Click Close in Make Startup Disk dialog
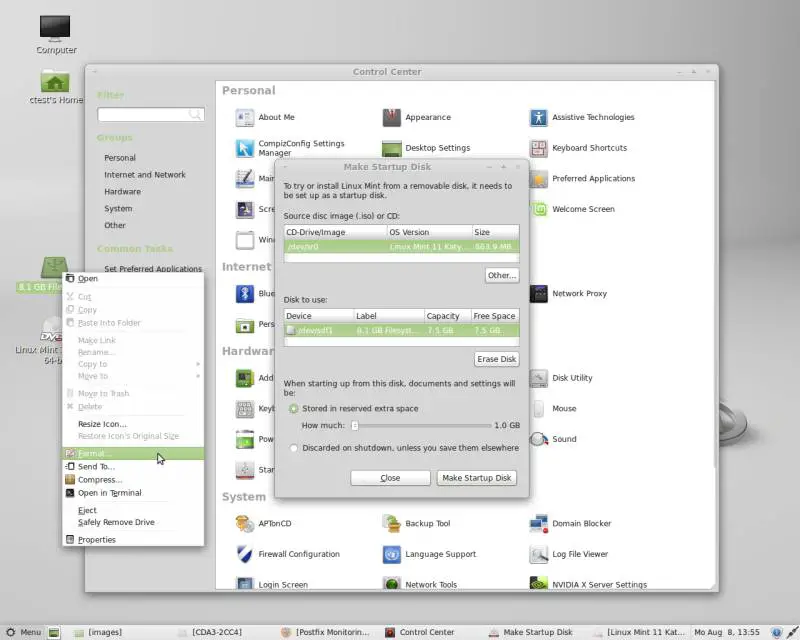The image size is (800, 640). tap(390, 478)
